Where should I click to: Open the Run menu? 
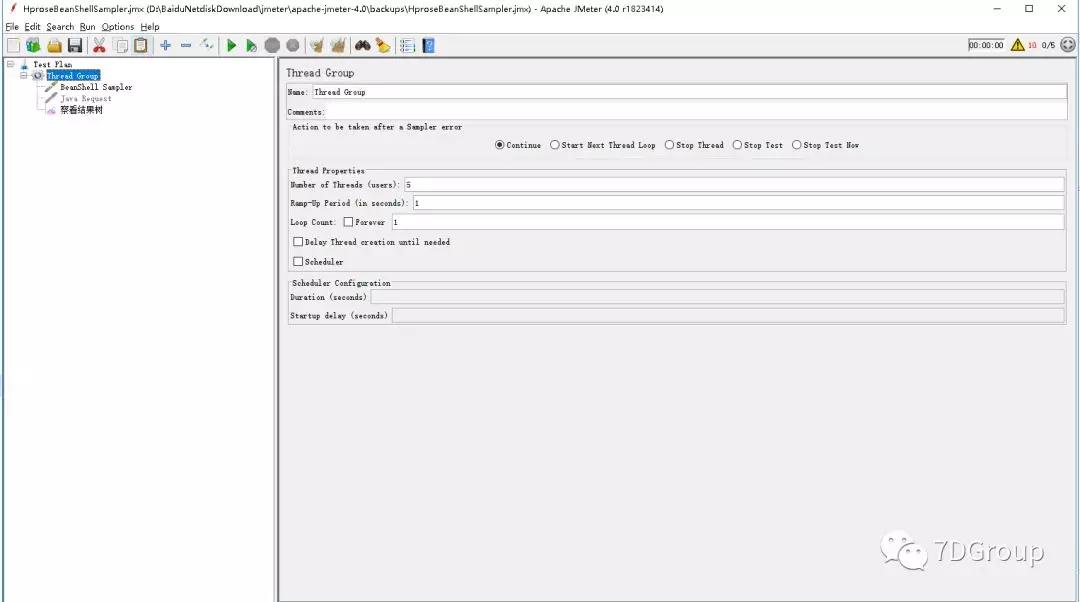[87, 27]
